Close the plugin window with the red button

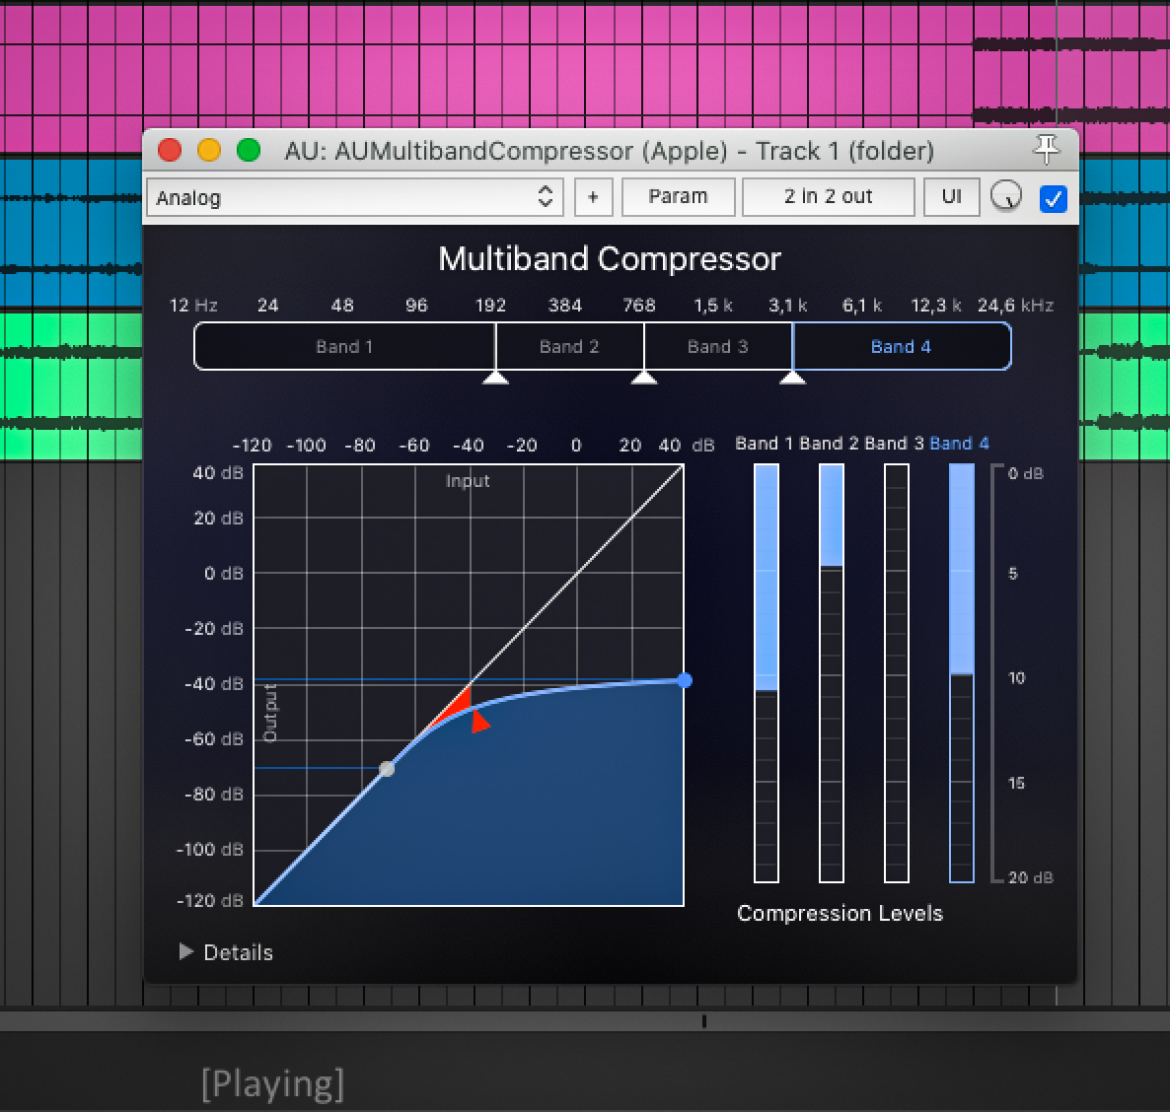(x=170, y=151)
